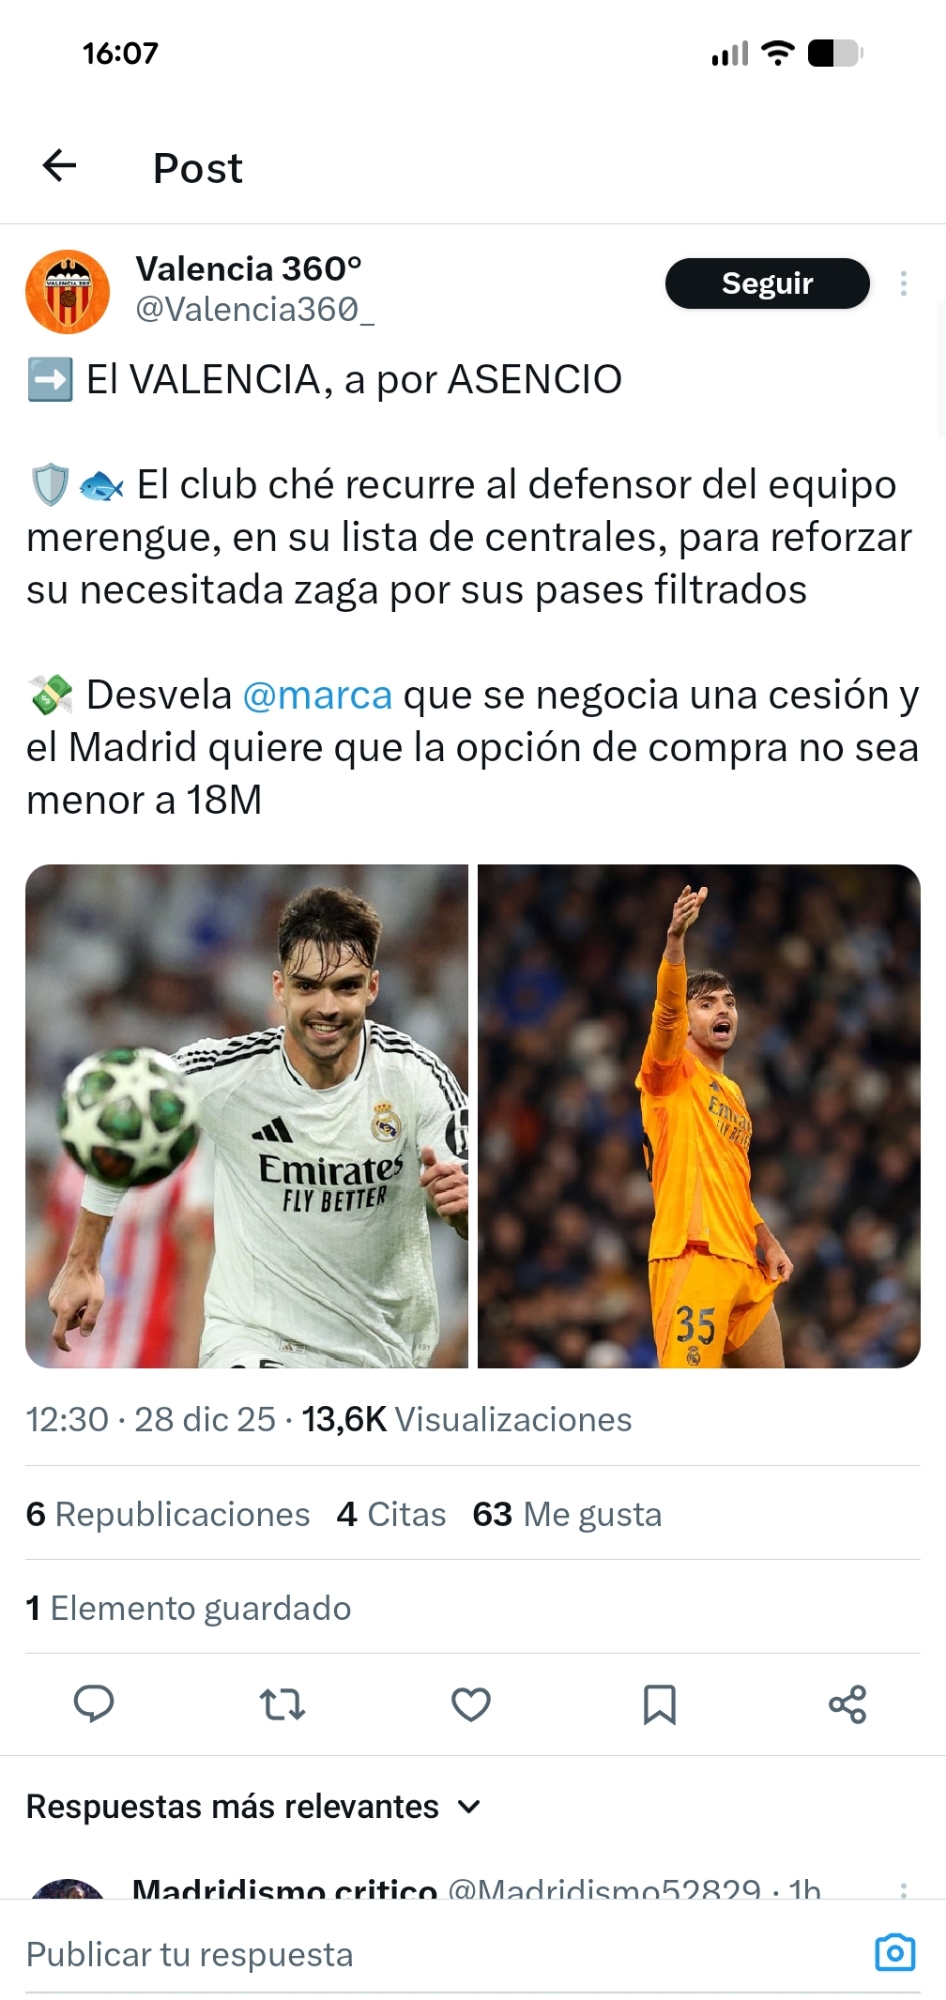The width and height of the screenshot is (946, 2000).
Task: Open the @Valencia360_ handle
Action: point(255,310)
